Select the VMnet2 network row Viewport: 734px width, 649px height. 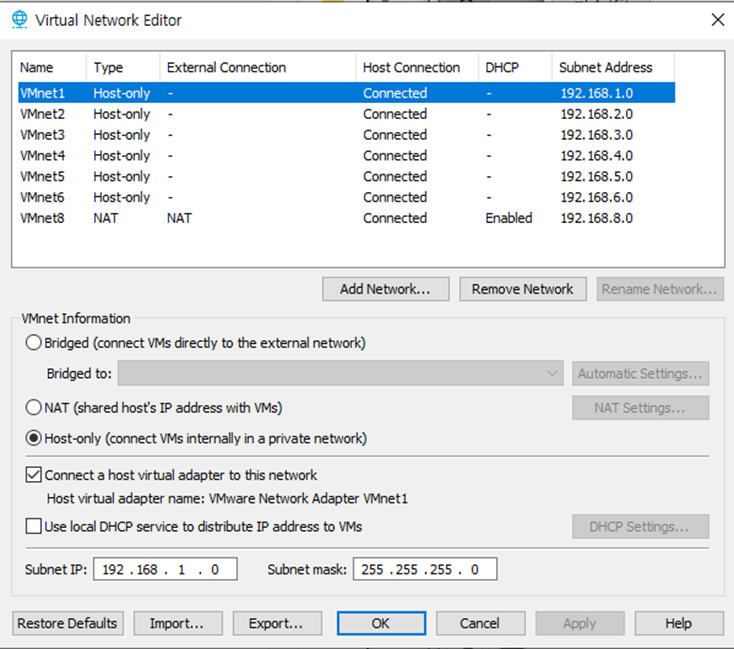(346, 114)
